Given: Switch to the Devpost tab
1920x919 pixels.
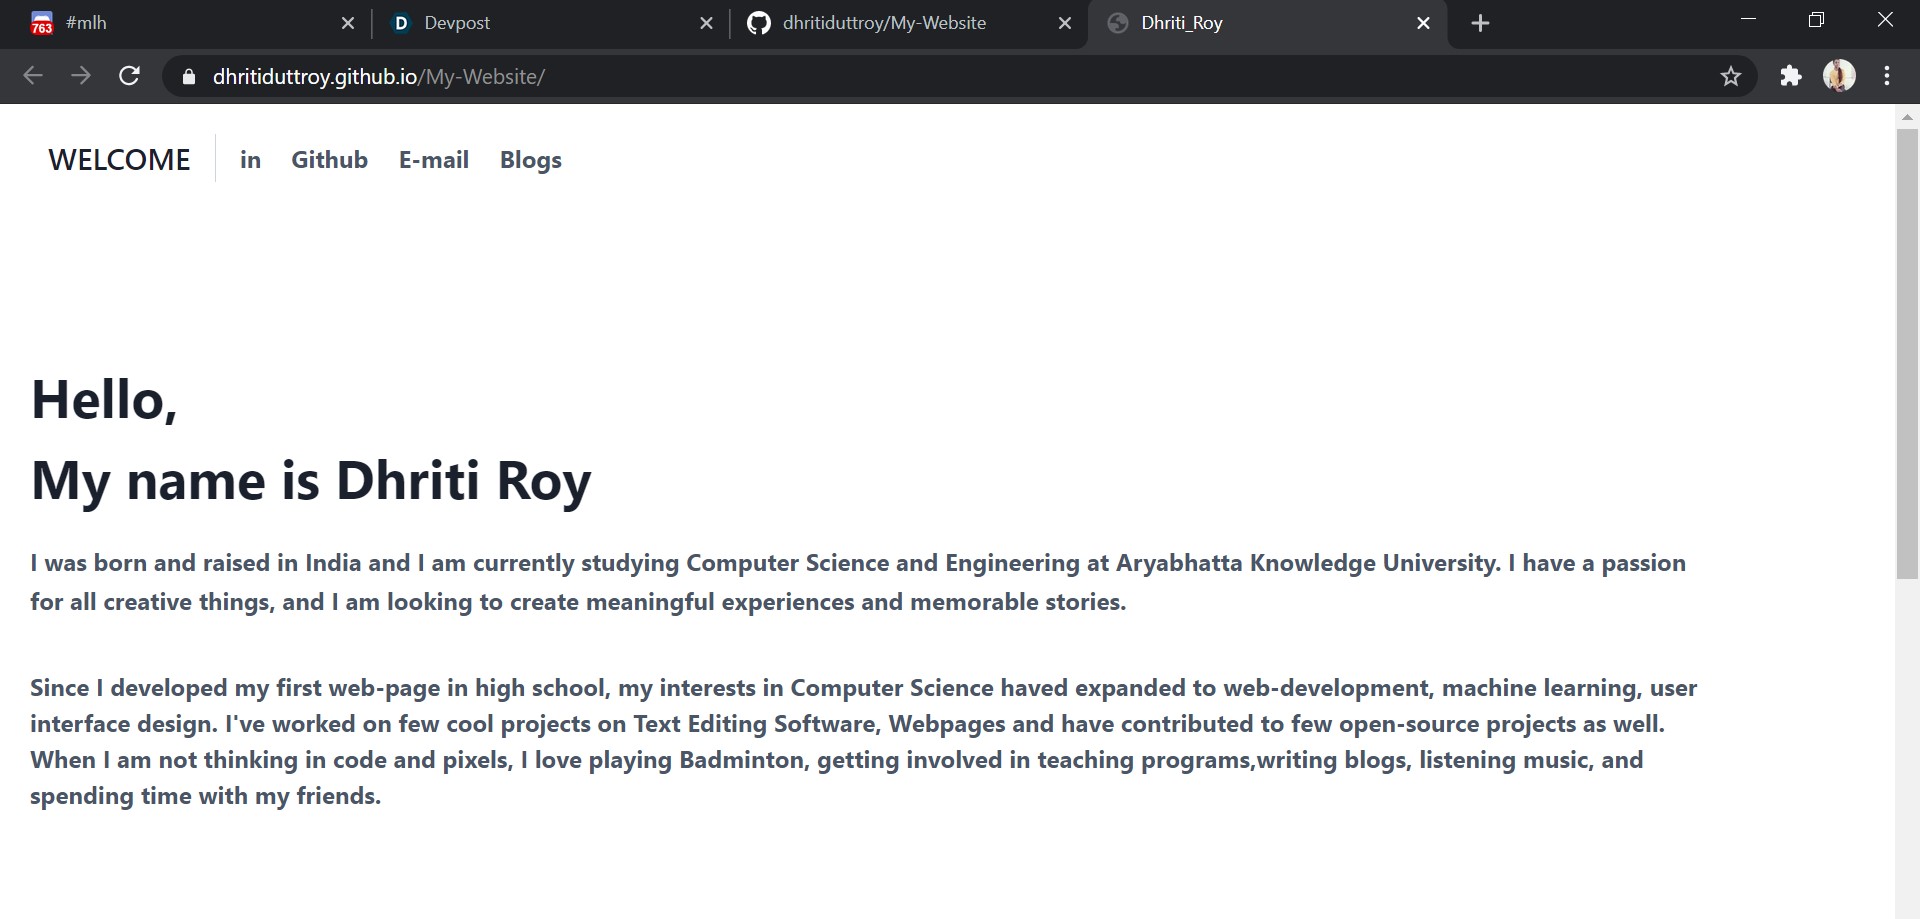Looking at the screenshot, I should click(540, 23).
